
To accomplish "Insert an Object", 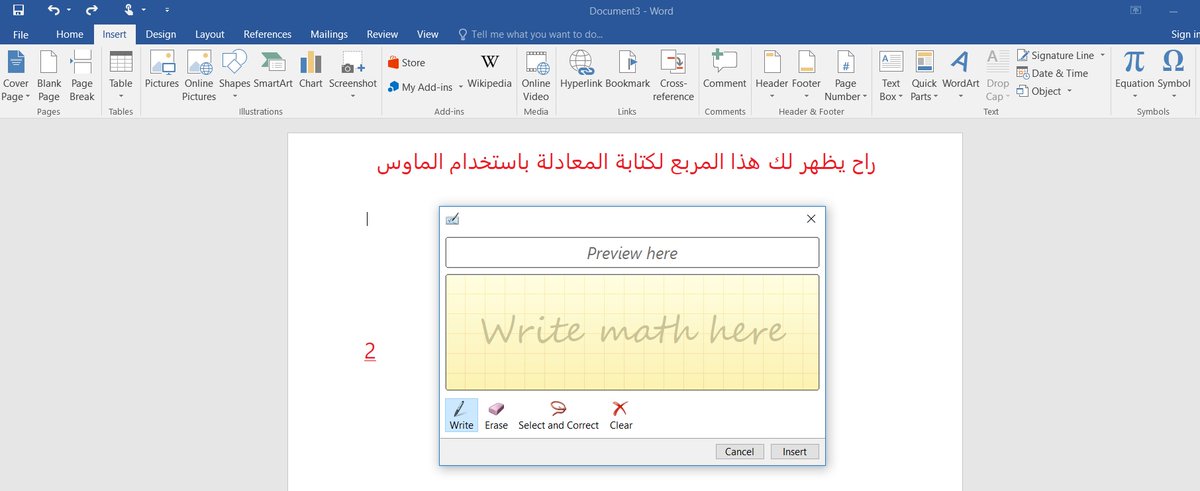I will tap(1044, 91).
